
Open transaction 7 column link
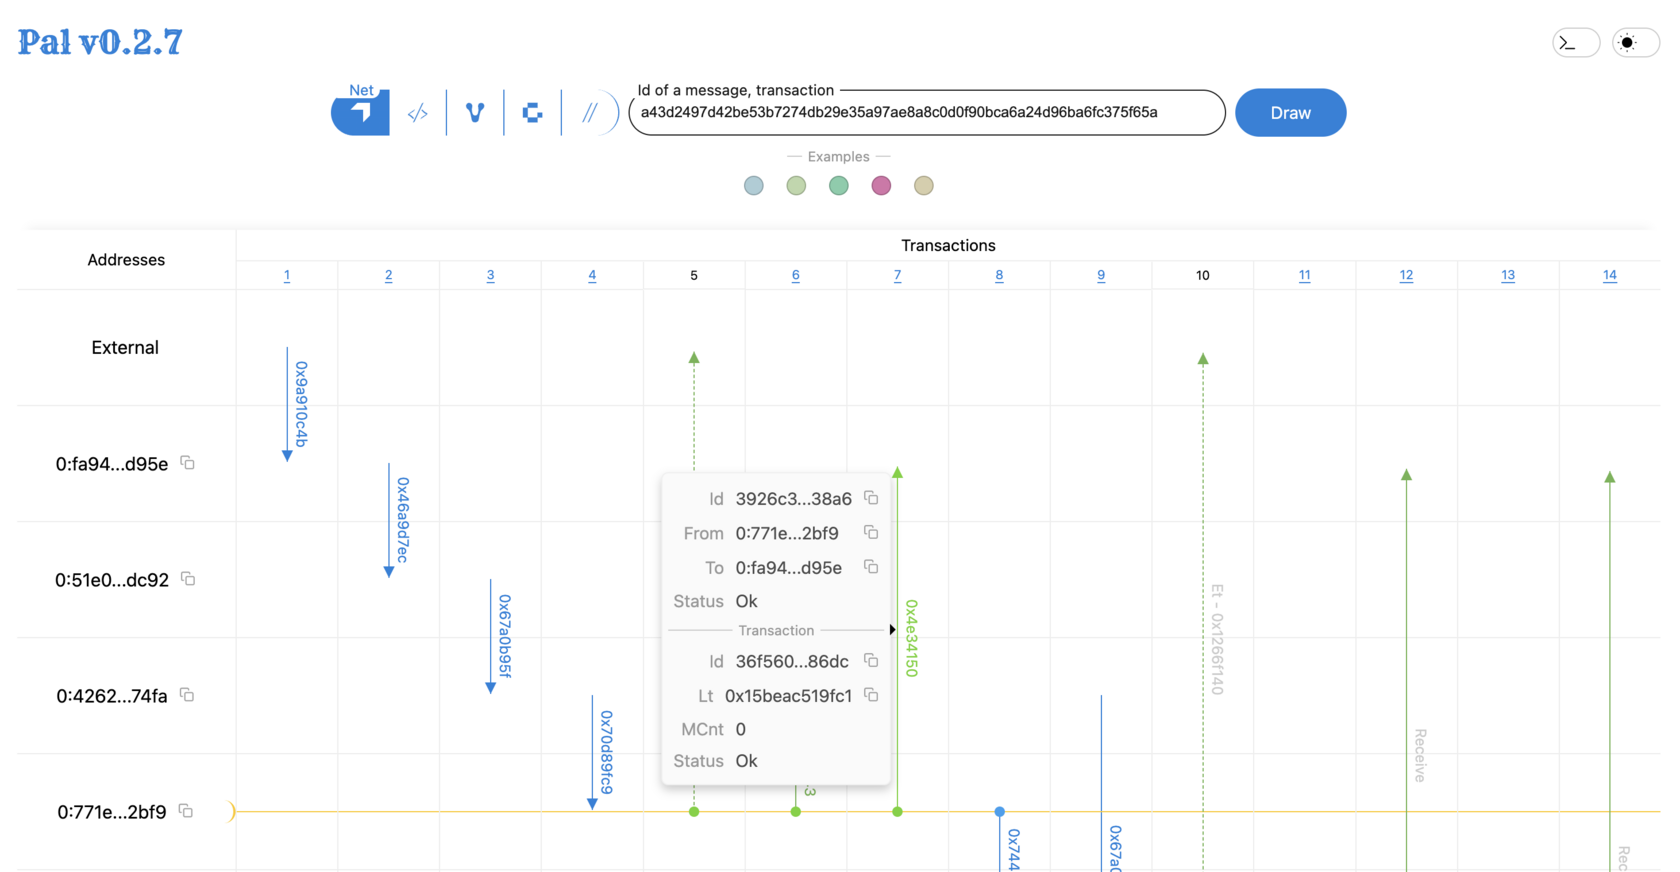coord(897,275)
